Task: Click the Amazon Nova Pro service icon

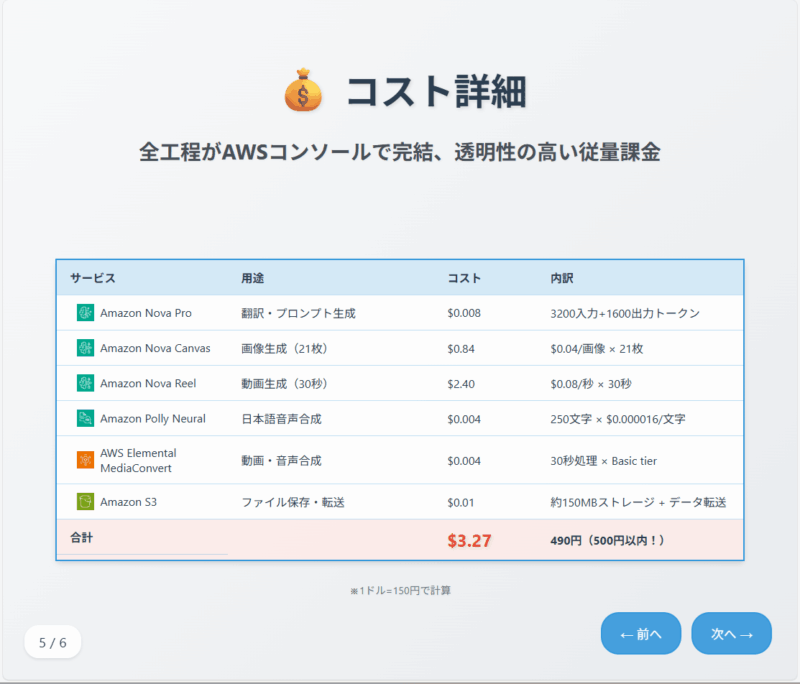Action: [x=85, y=313]
